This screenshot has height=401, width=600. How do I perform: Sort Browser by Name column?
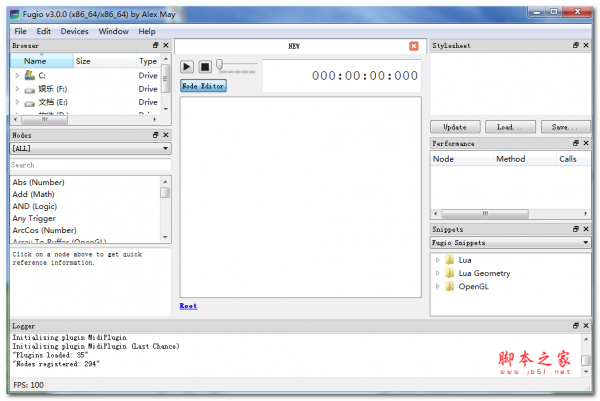(x=41, y=61)
